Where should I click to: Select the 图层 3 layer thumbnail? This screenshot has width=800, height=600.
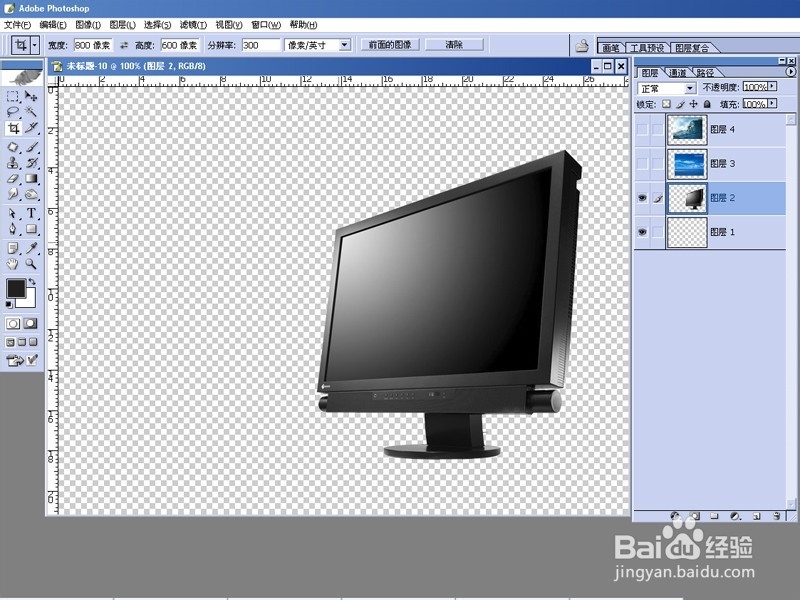point(687,164)
